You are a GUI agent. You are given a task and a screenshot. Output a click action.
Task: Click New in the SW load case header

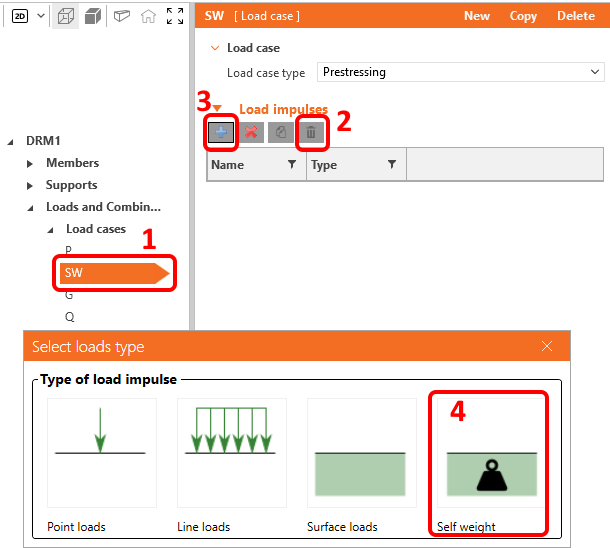[477, 16]
